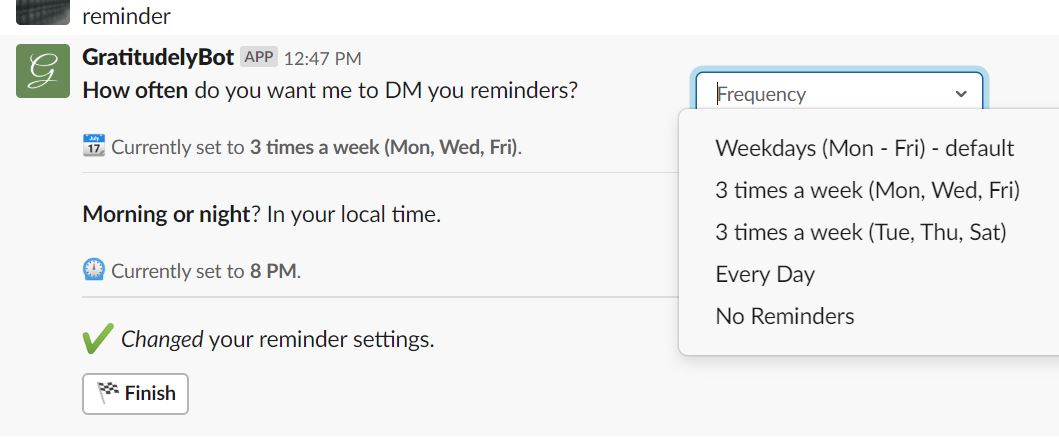This screenshot has width=1059, height=437.
Task: Click the clock emoji next to 8 PM
Action: coord(94,270)
